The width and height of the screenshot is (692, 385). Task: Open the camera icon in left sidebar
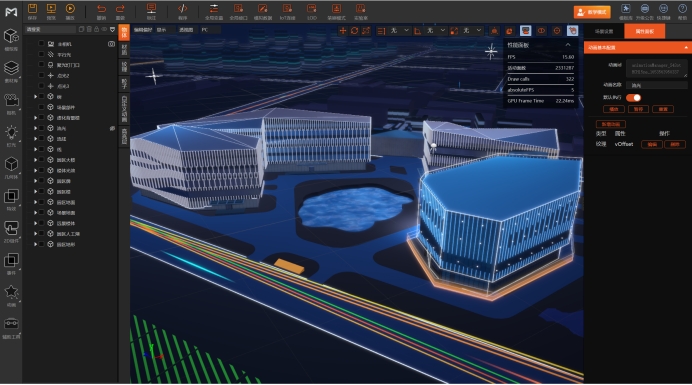coord(11,100)
